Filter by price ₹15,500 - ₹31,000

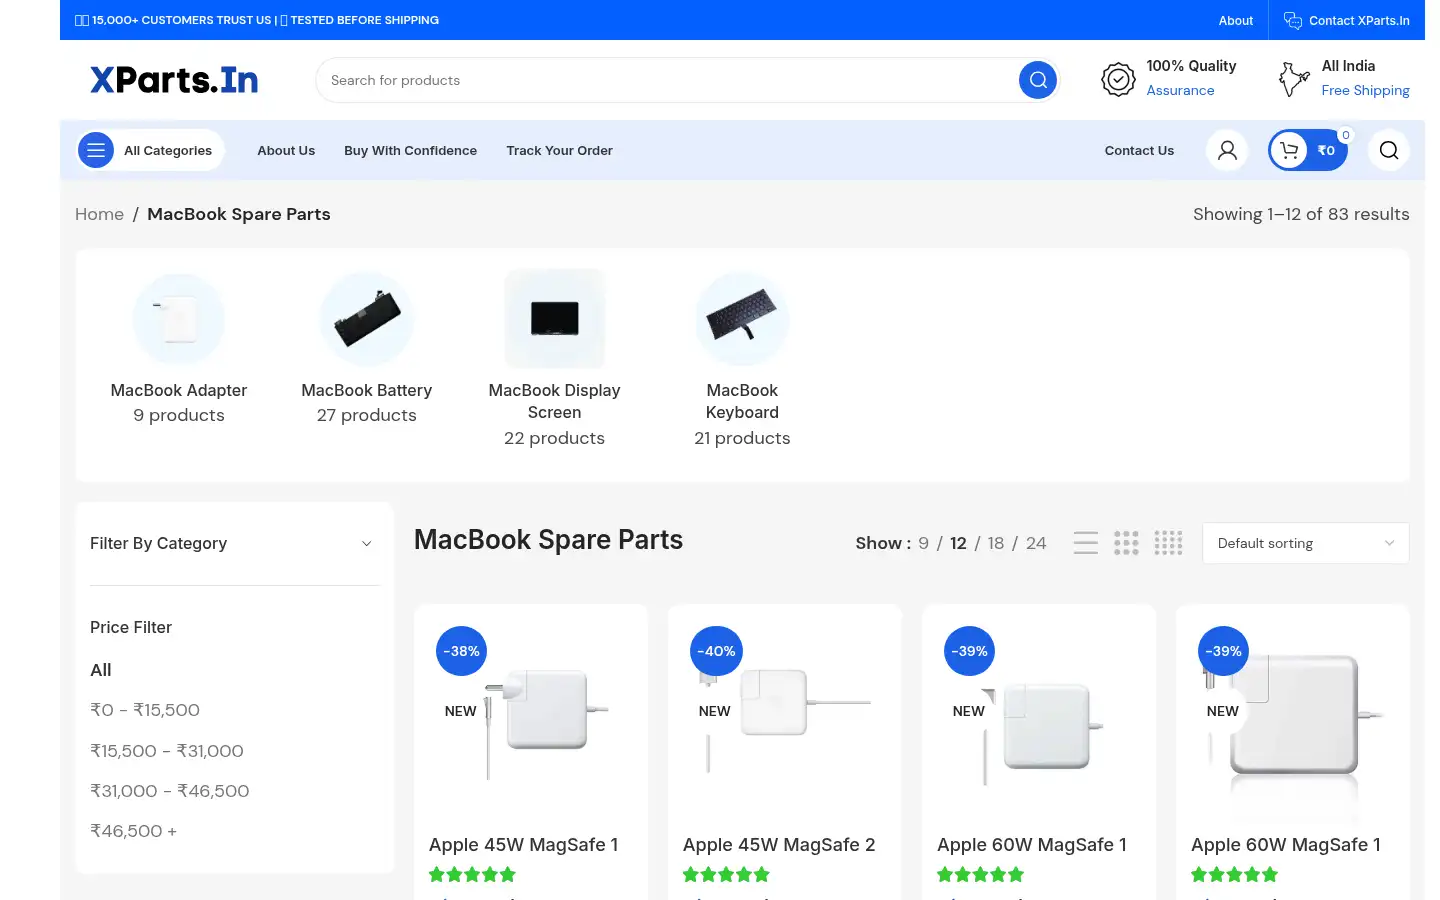point(167,751)
